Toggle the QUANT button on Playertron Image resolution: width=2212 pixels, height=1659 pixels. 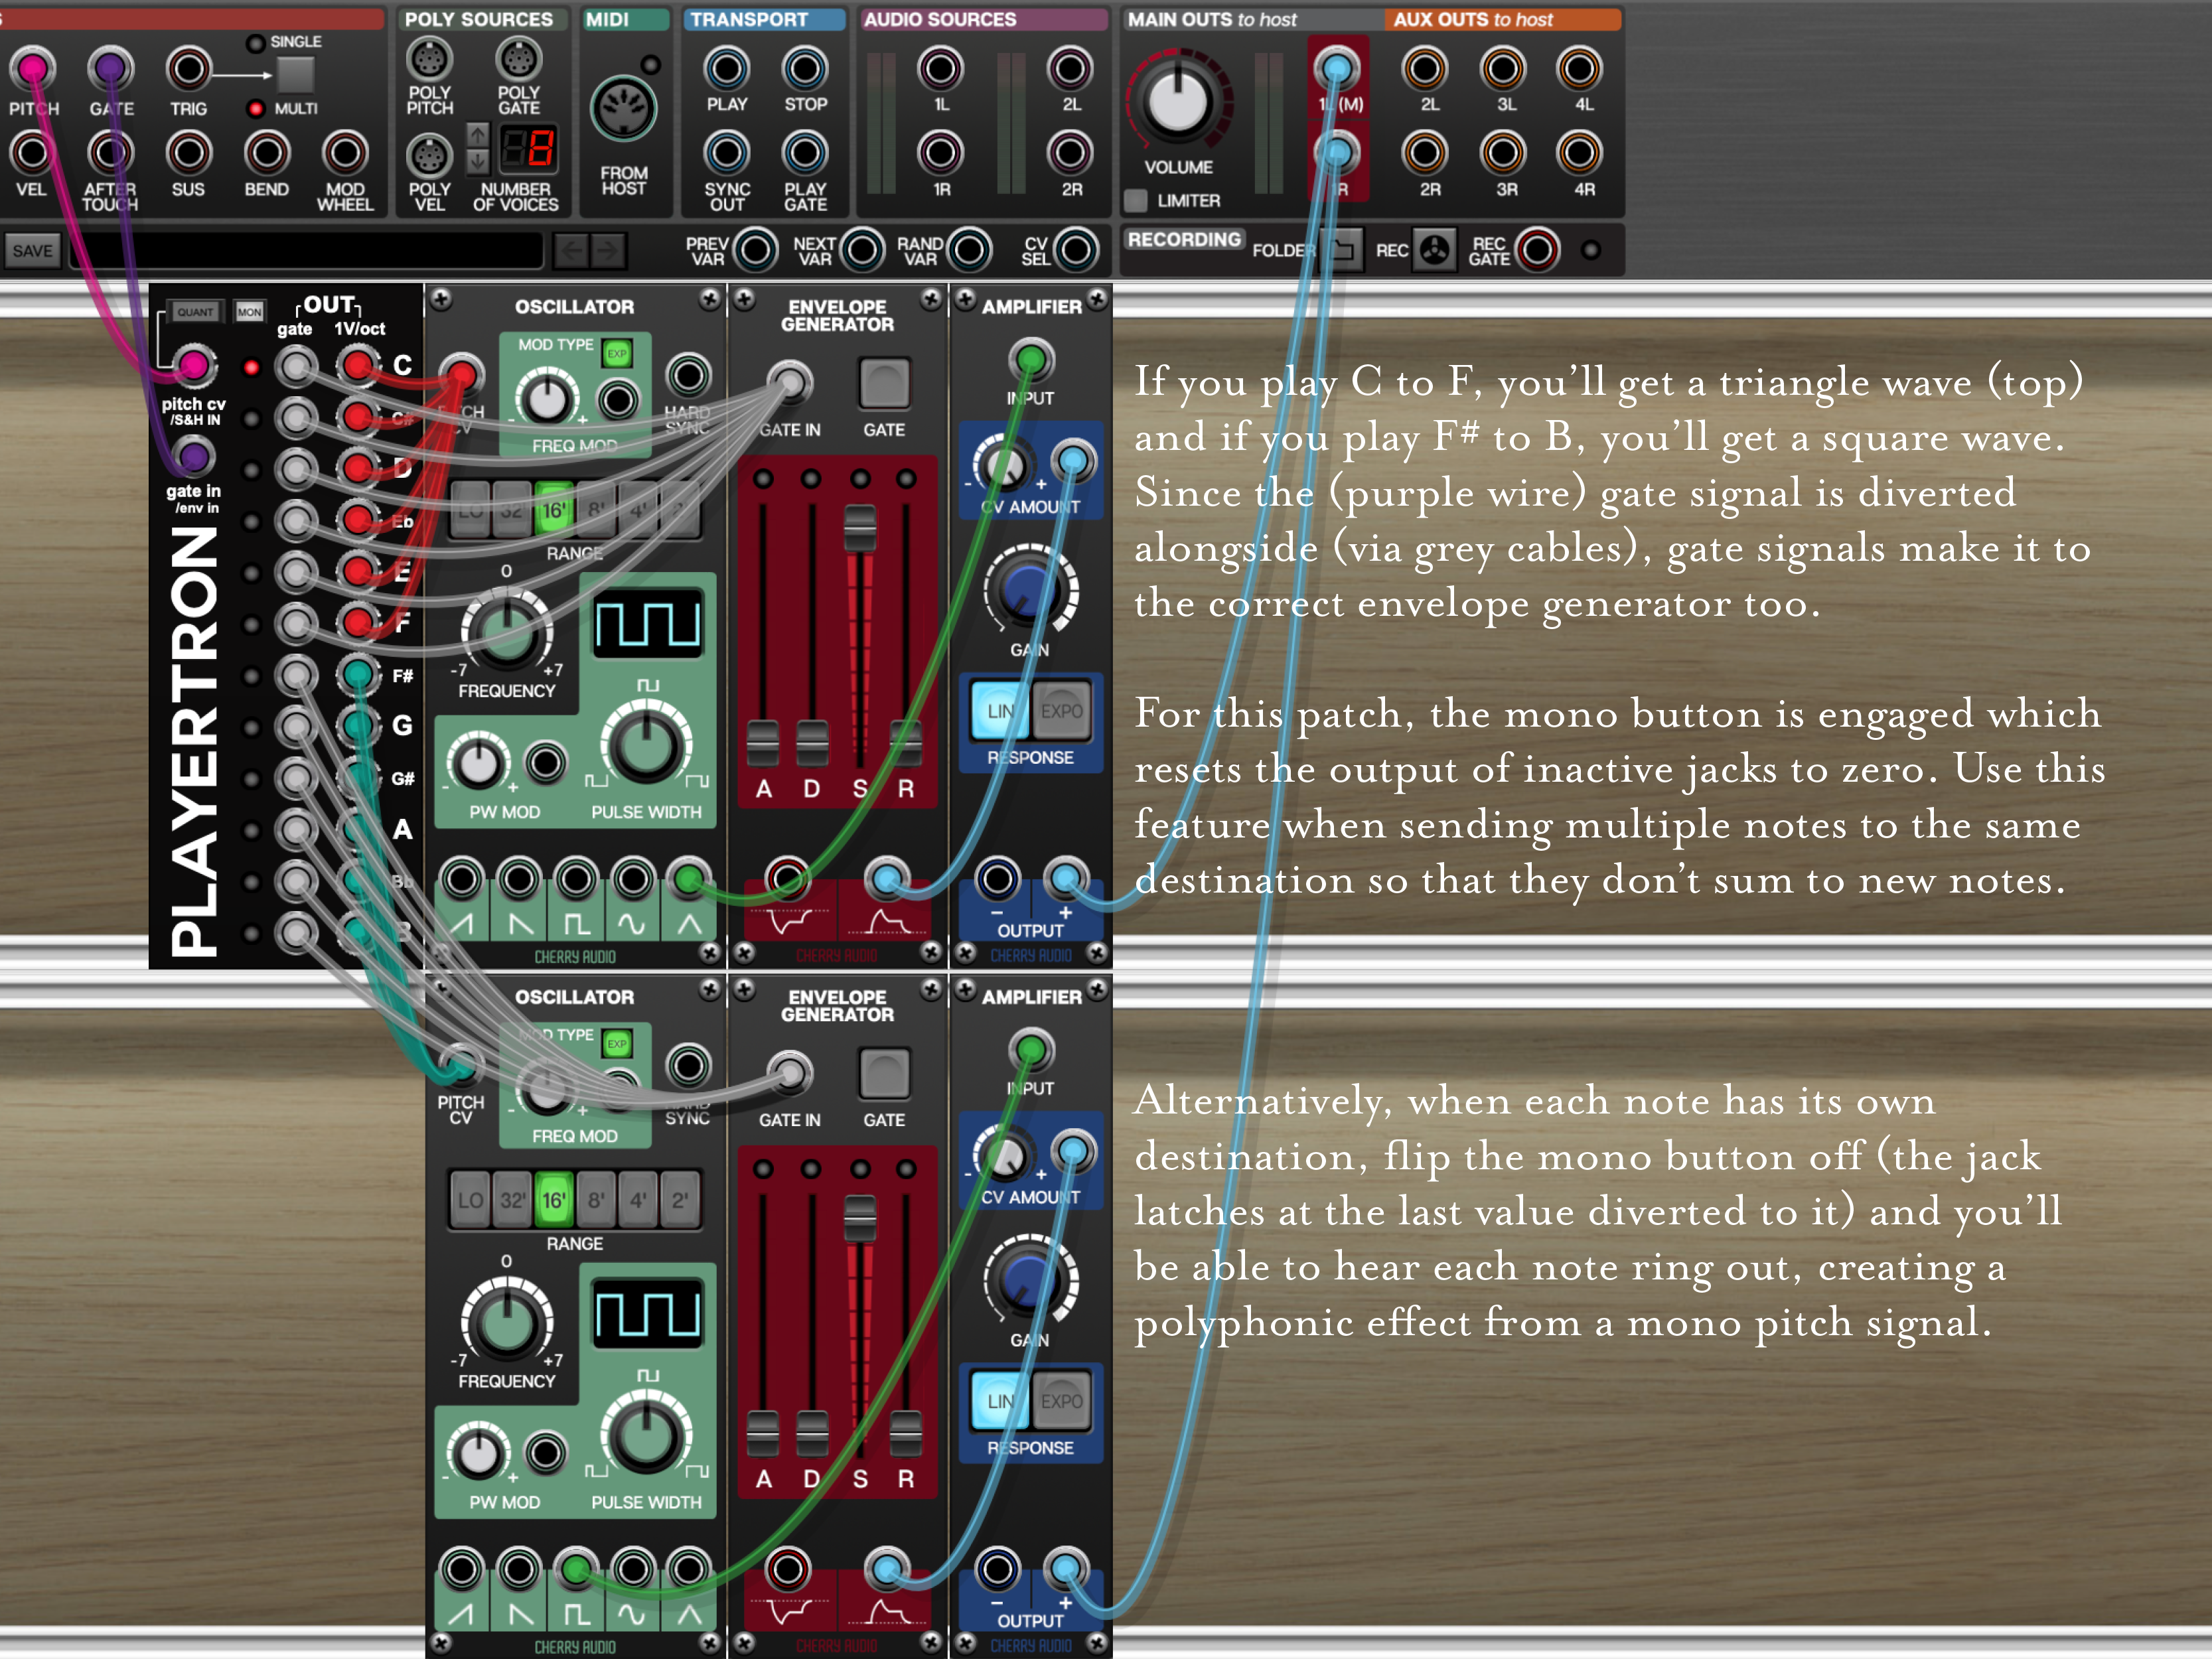tap(195, 312)
